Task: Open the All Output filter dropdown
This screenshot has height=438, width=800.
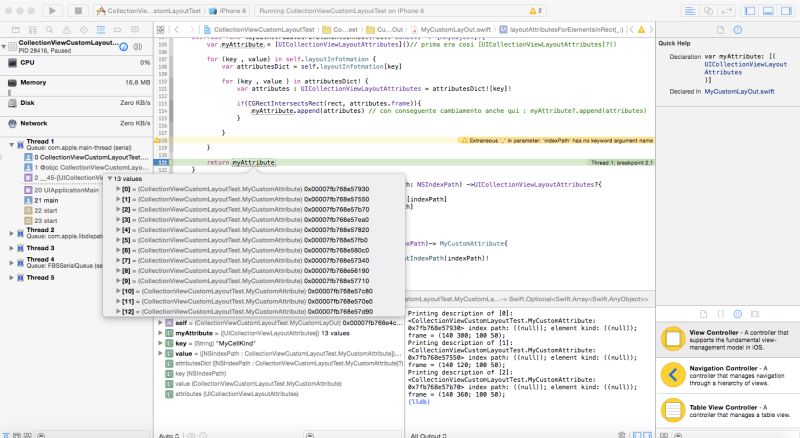Action: click(429, 435)
